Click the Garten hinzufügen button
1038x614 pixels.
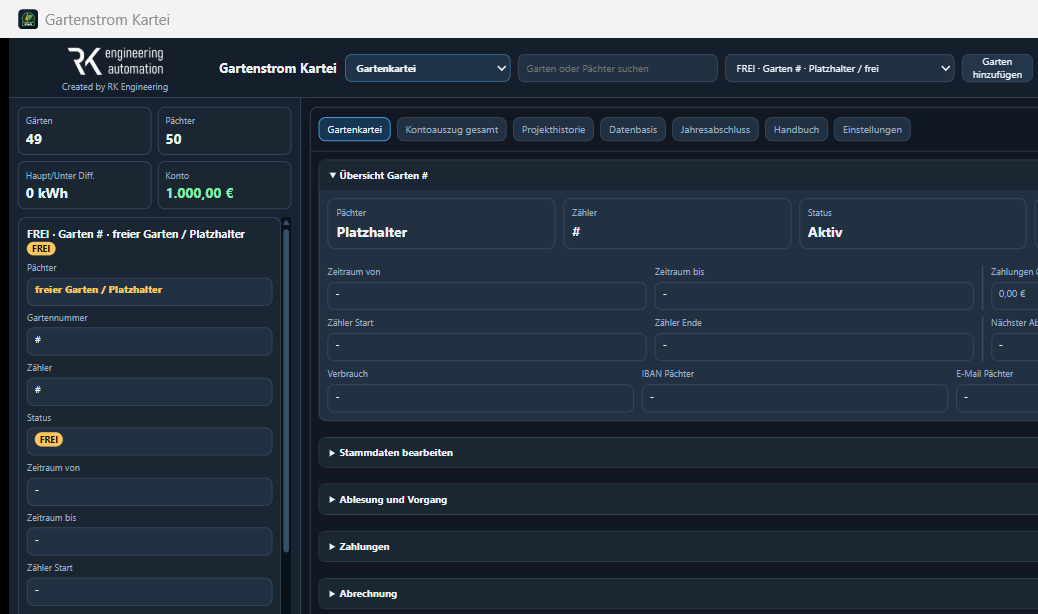[997, 68]
